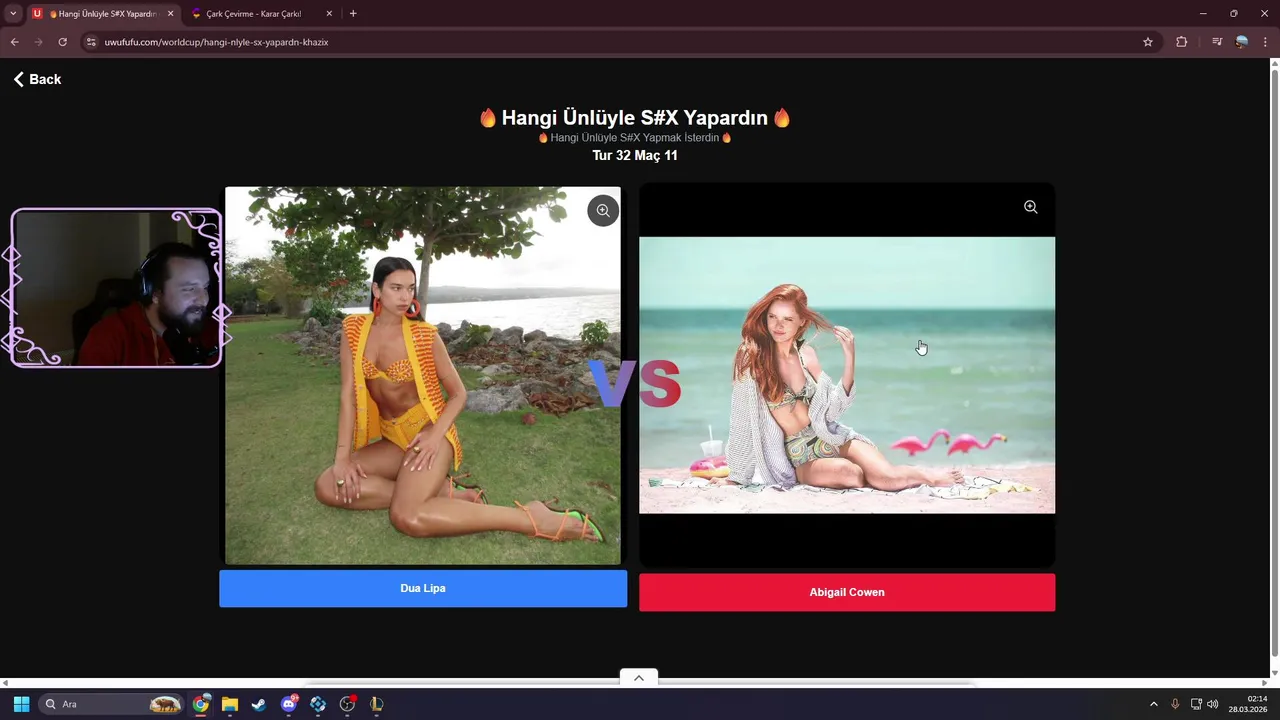
Task: Open OBS Studio from the taskbar
Action: pos(347,704)
